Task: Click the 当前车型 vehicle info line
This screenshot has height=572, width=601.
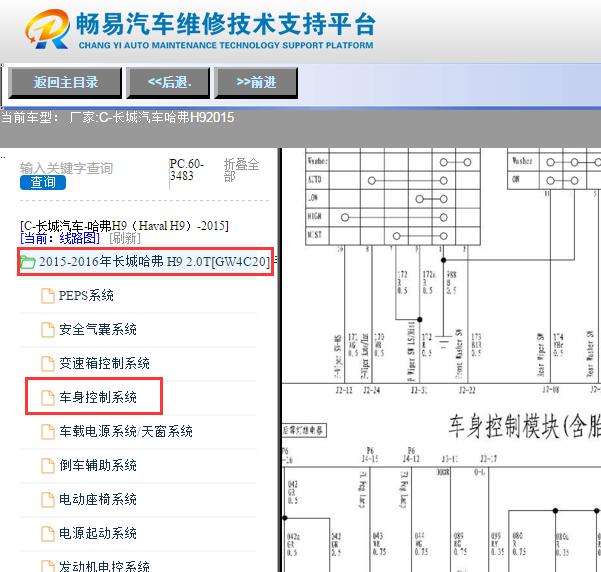Action: [117, 117]
